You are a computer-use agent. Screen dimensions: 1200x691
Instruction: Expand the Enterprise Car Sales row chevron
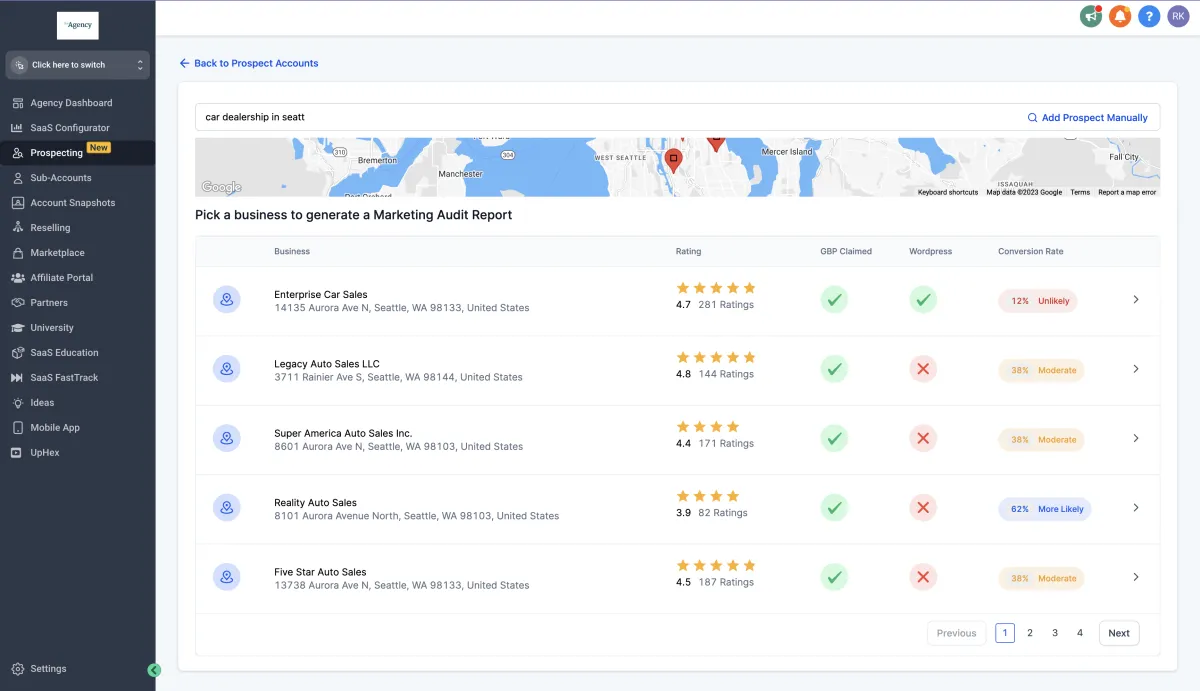(1135, 299)
